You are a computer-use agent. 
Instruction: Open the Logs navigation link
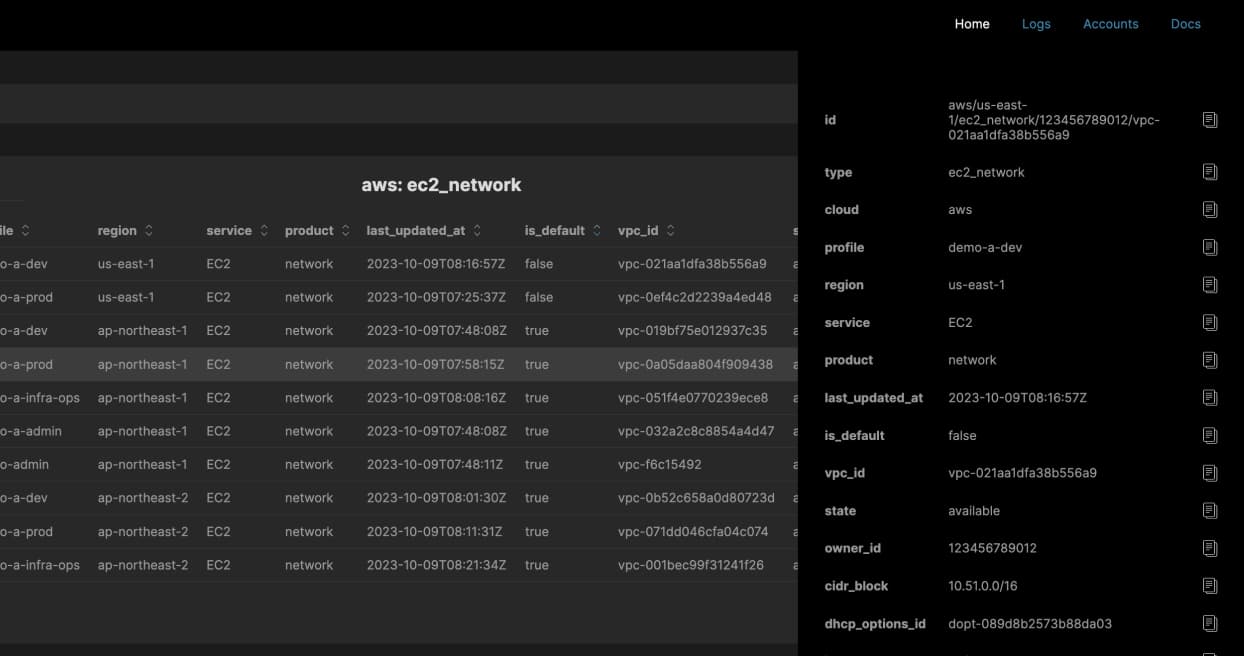tap(1036, 24)
